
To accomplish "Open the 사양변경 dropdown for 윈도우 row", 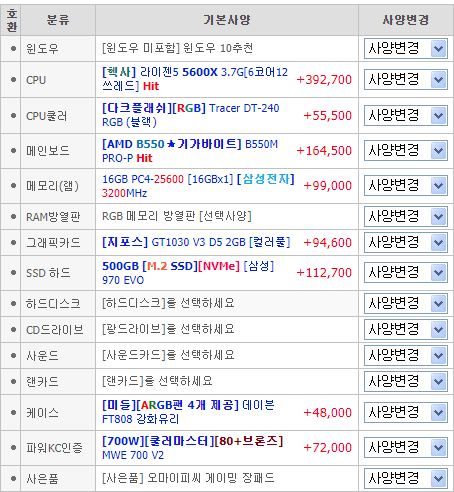I will coord(406,49).
